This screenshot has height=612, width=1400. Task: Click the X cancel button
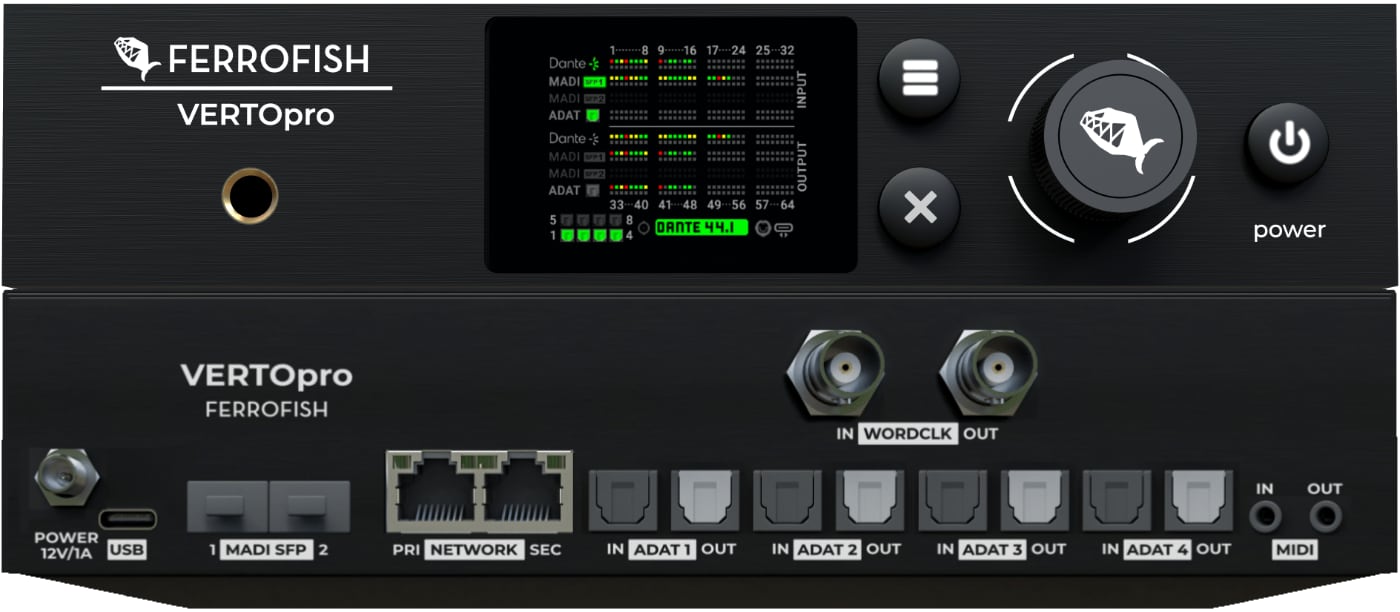(919, 208)
